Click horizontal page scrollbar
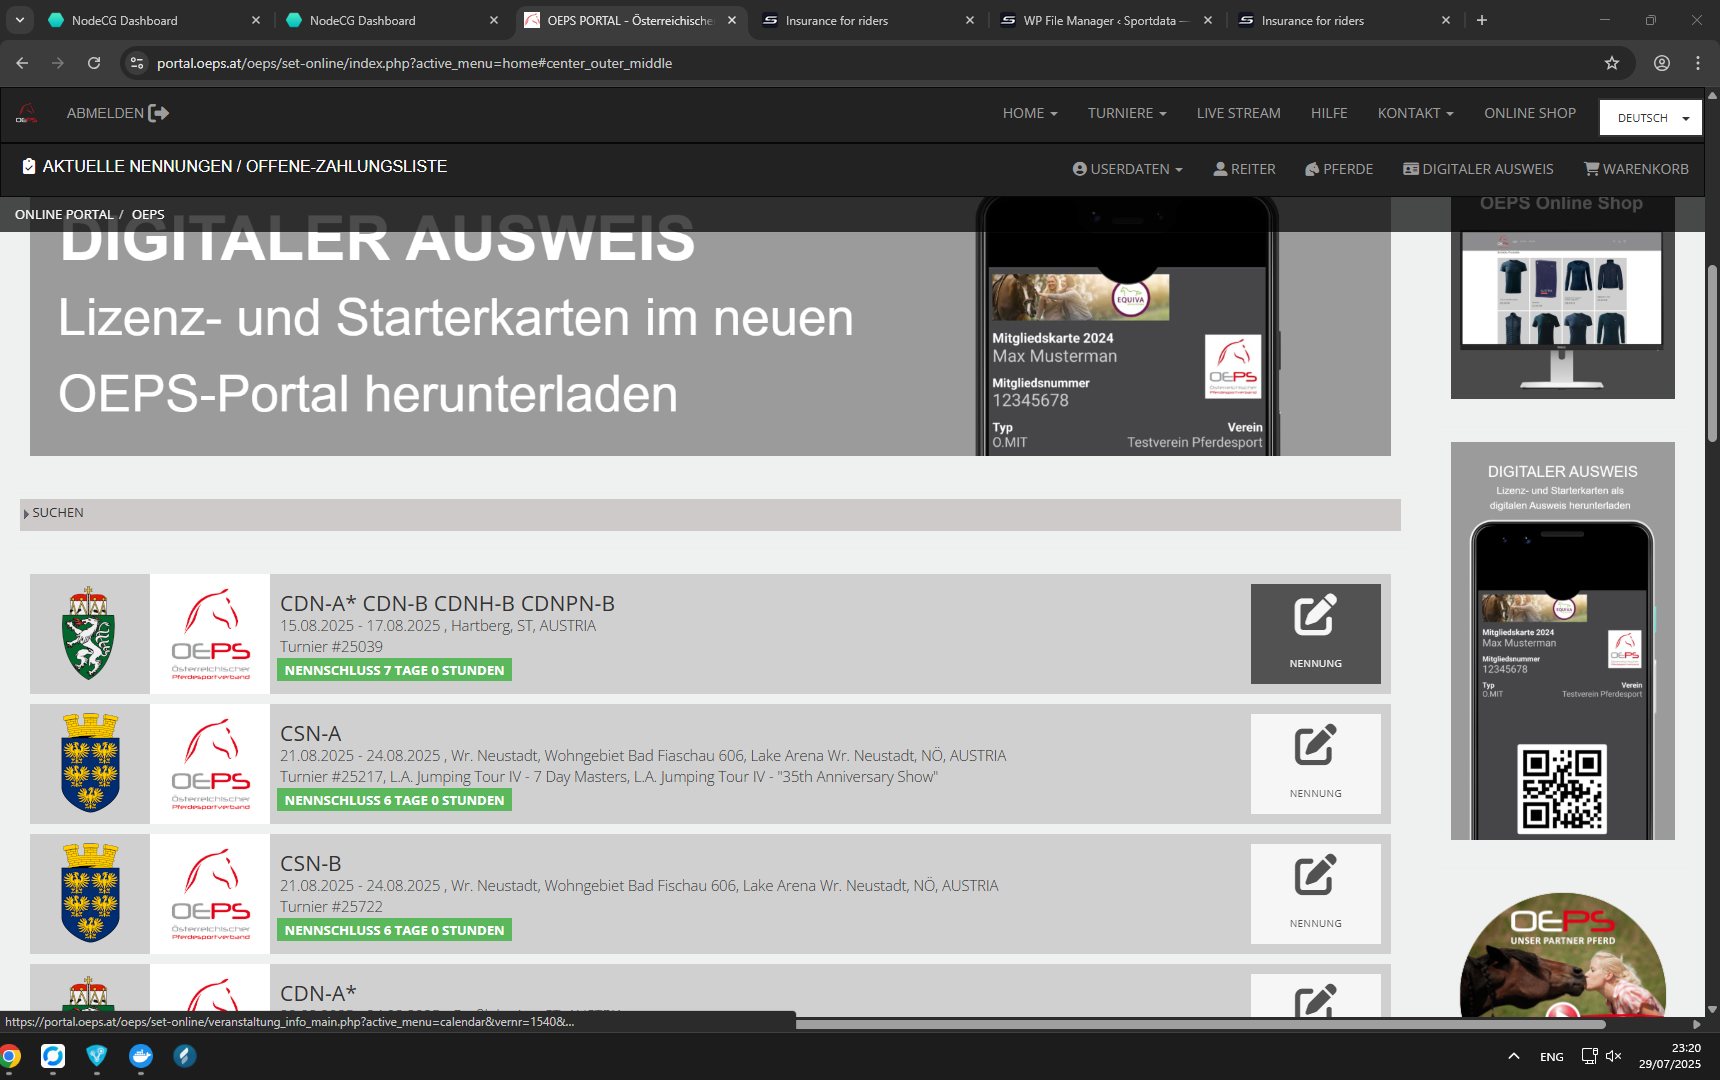1720x1080 pixels. tap(1200, 1024)
